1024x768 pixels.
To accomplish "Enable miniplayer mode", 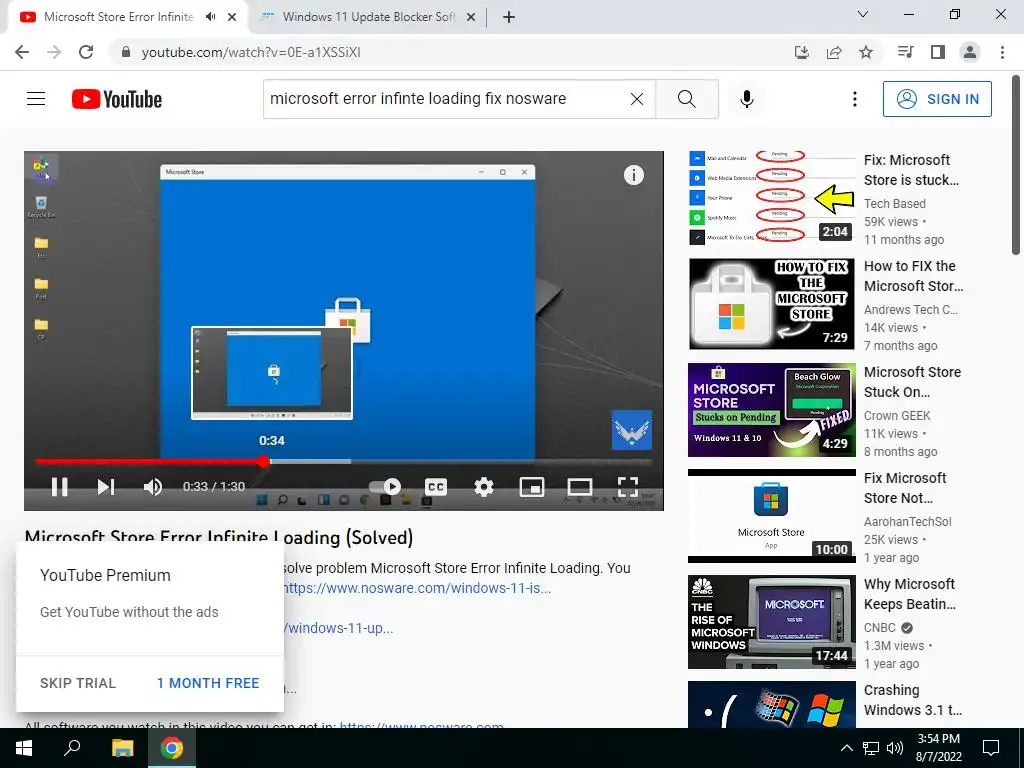I will [x=532, y=487].
